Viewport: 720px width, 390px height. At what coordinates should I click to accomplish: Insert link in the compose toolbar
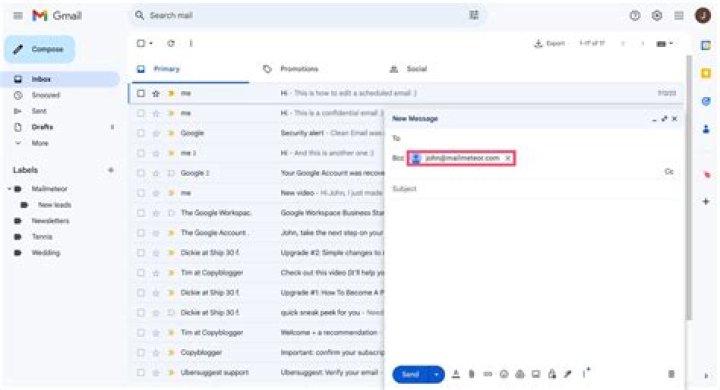[x=488, y=374]
